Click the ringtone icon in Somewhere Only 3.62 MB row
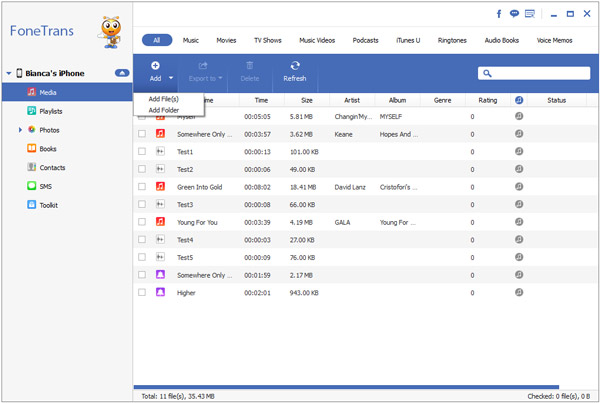 519,134
